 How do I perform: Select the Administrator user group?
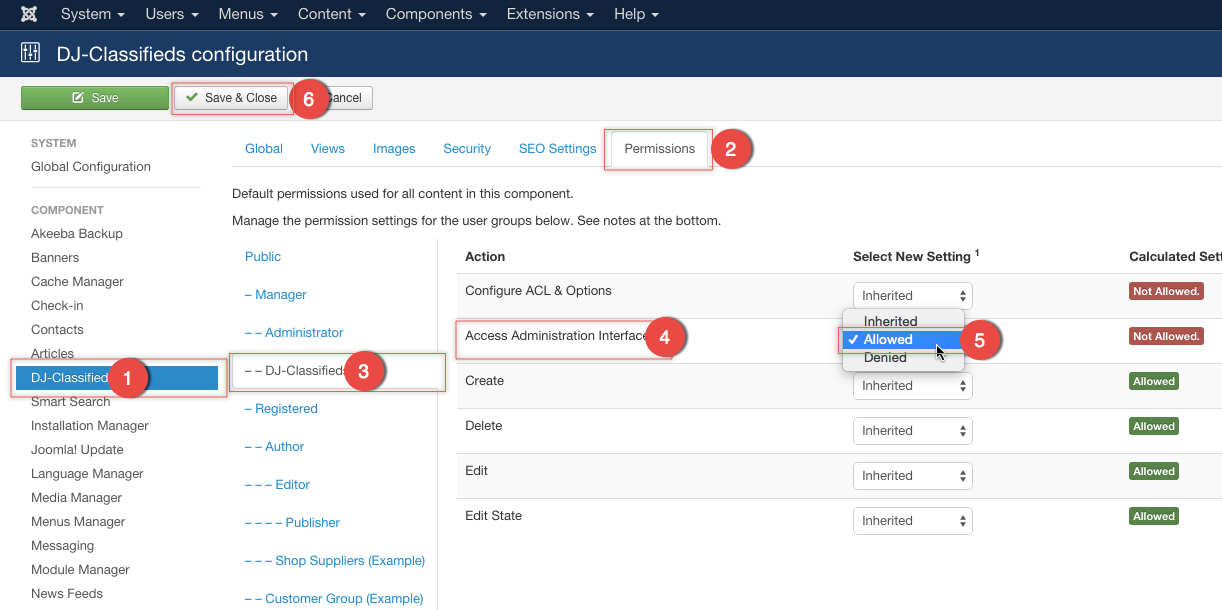pos(294,333)
